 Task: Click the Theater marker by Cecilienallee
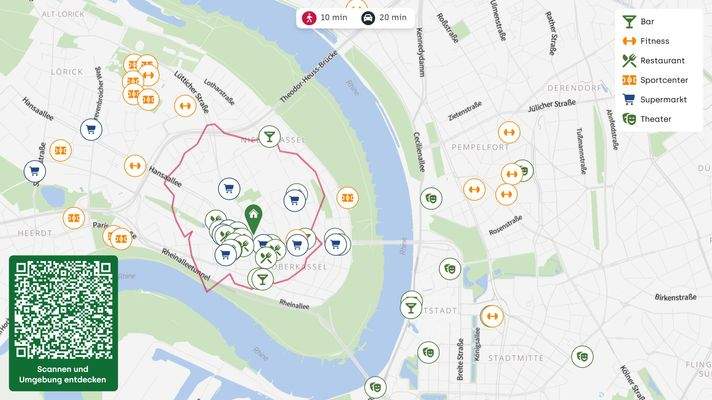click(430, 198)
